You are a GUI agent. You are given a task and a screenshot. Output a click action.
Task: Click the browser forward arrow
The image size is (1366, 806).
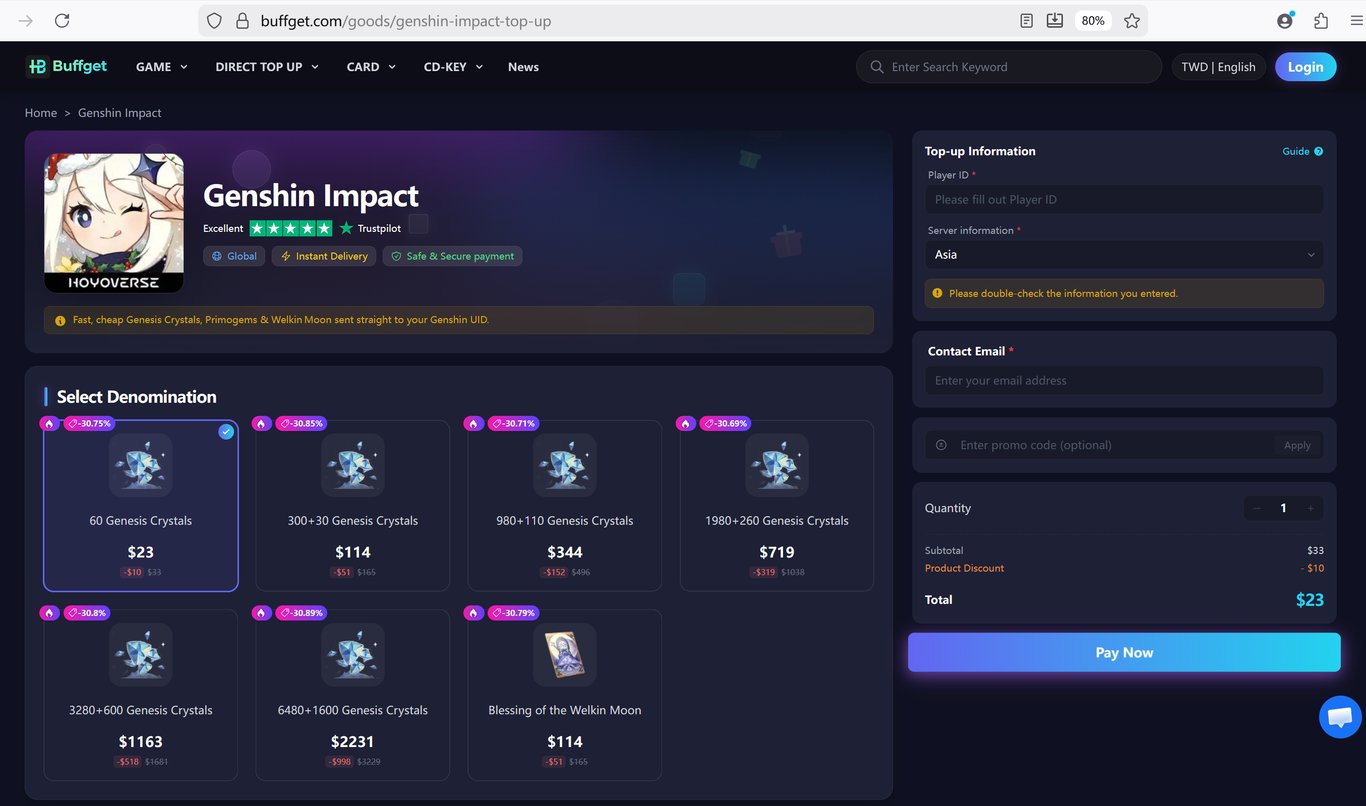coord(26,21)
